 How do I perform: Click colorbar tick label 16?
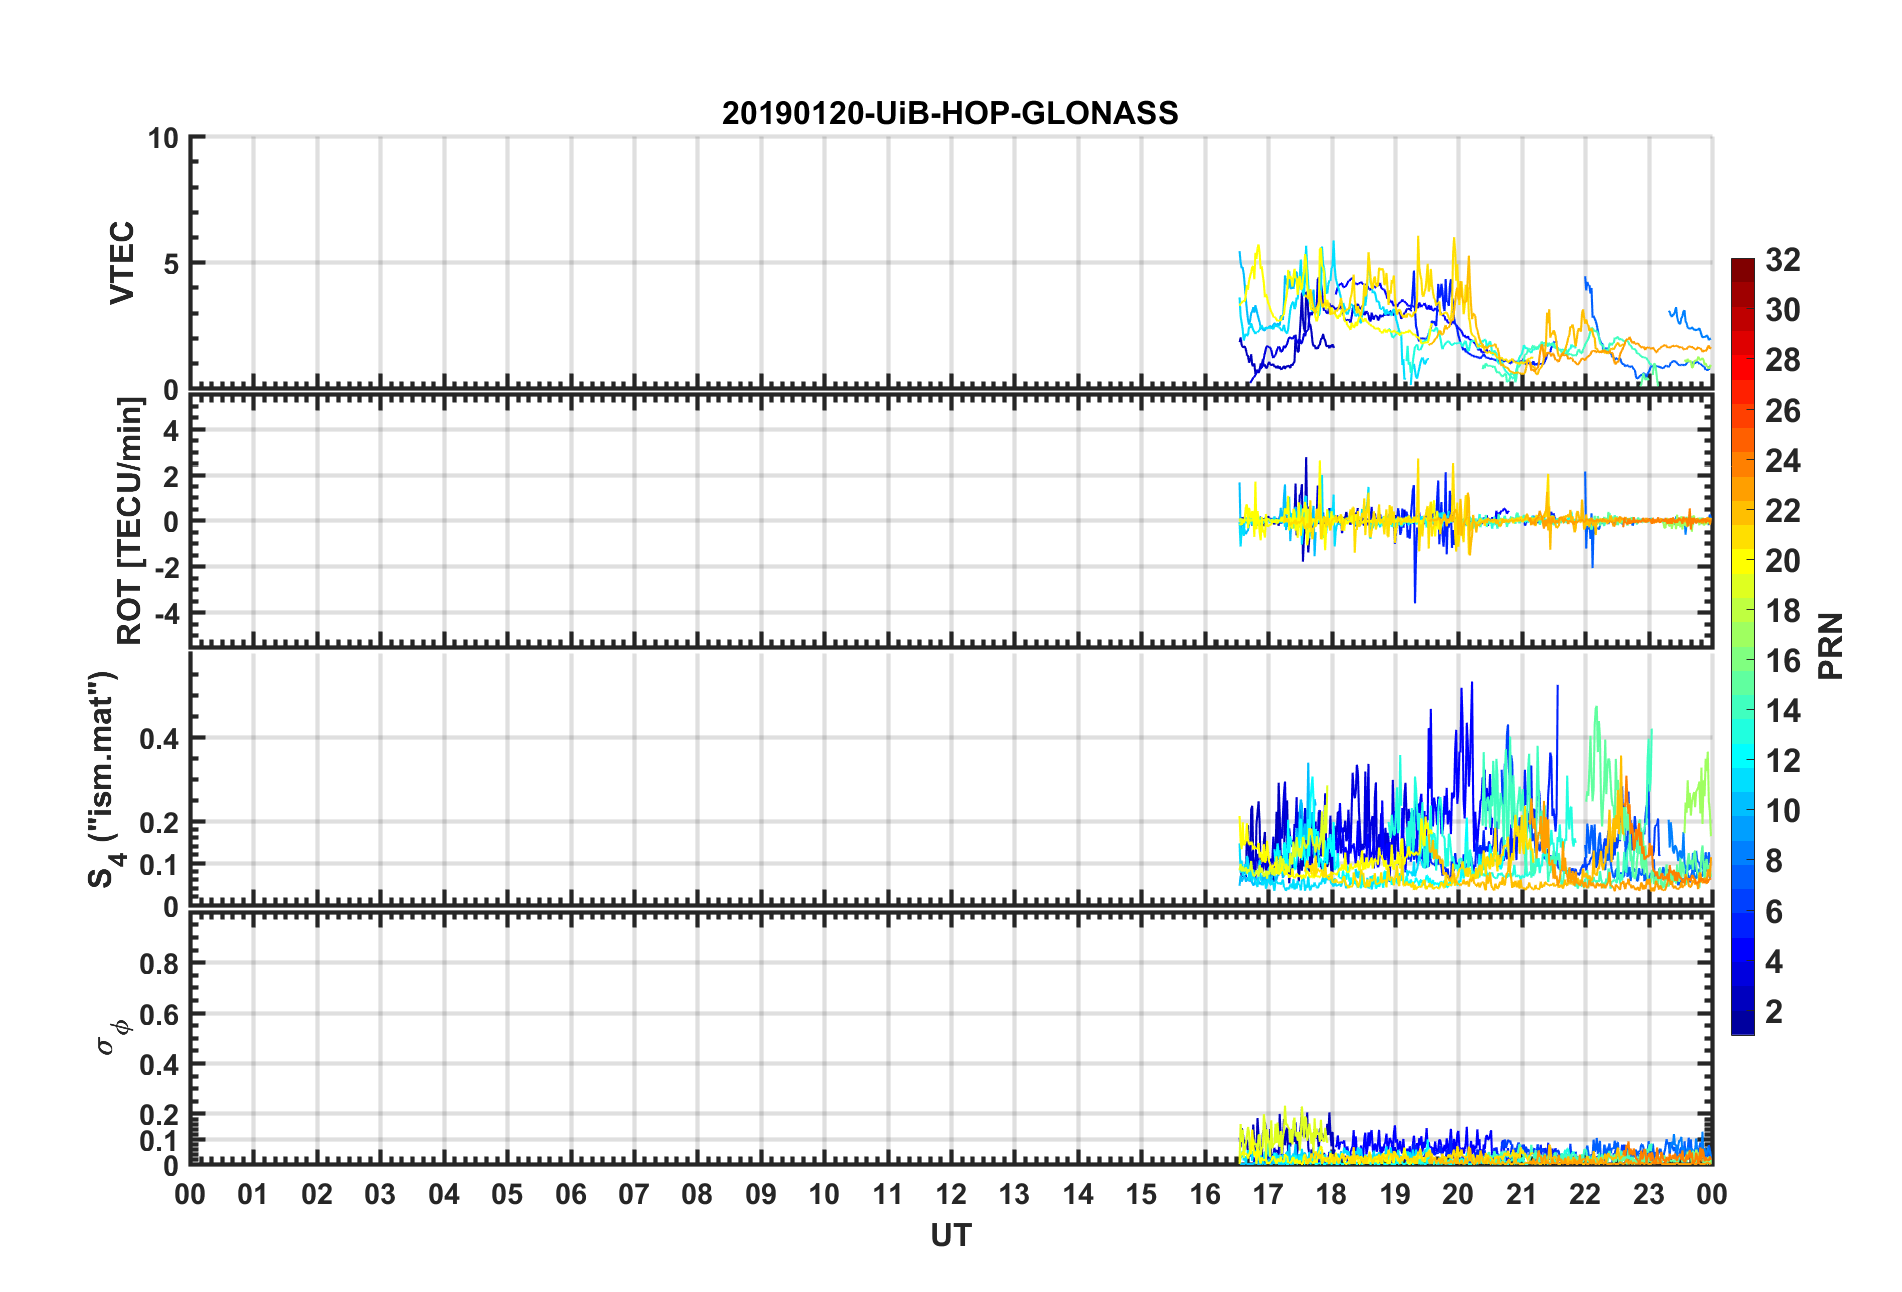point(1783,661)
